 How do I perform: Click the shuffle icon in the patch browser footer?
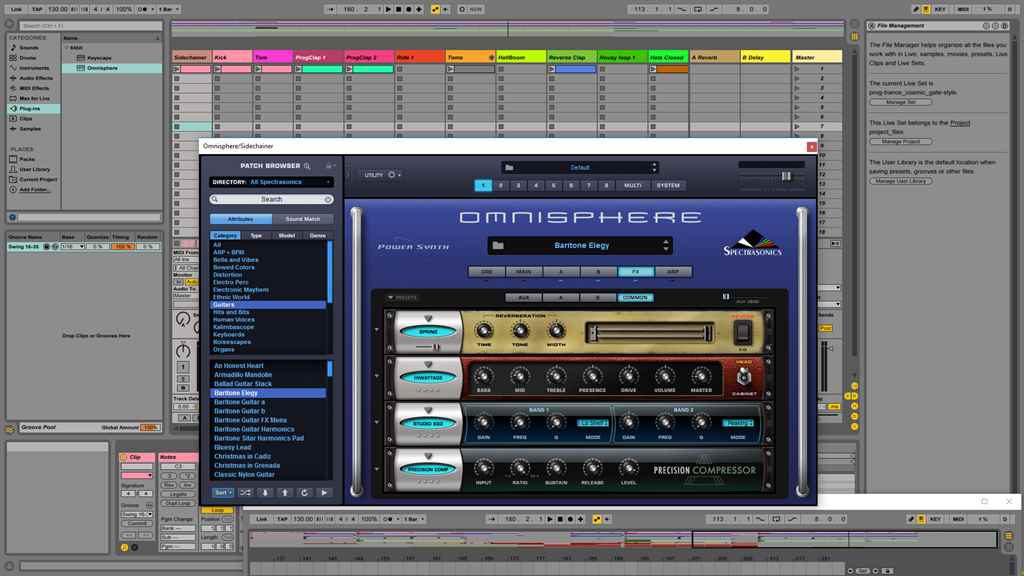click(x=245, y=492)
